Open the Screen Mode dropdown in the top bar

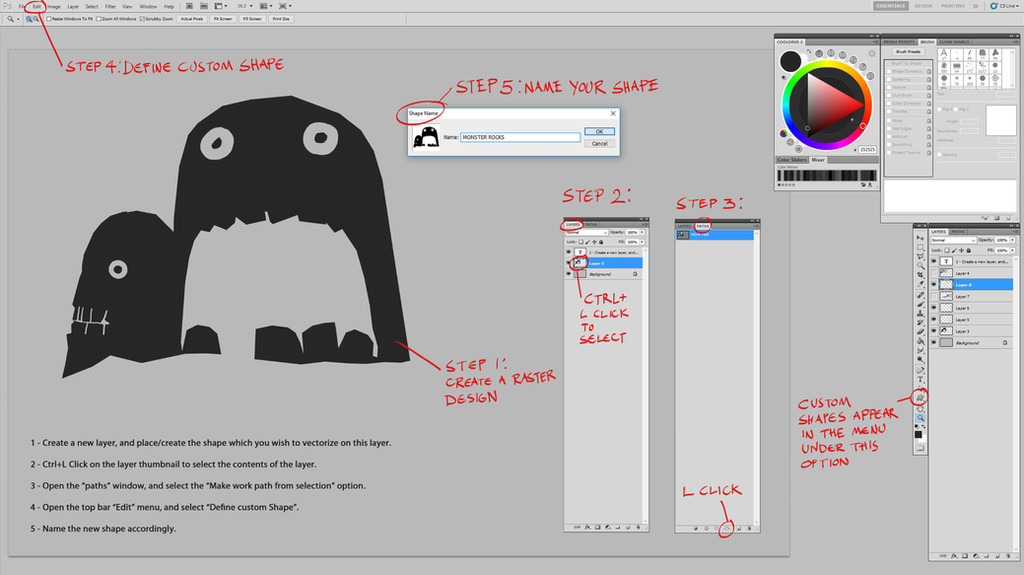[x=285, y=6]
